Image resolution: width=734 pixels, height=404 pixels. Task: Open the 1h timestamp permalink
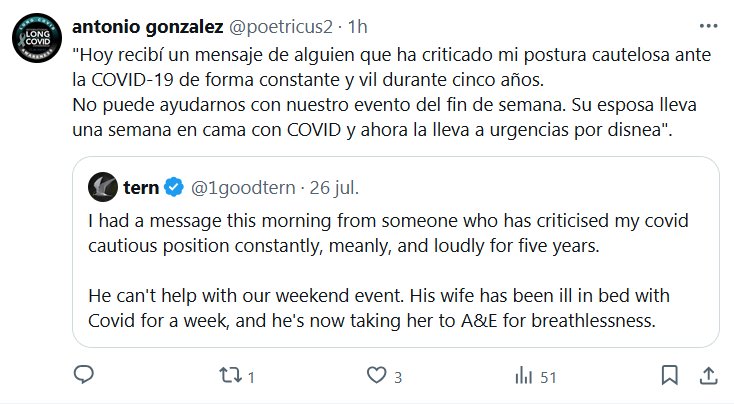[x=355, y=22]
